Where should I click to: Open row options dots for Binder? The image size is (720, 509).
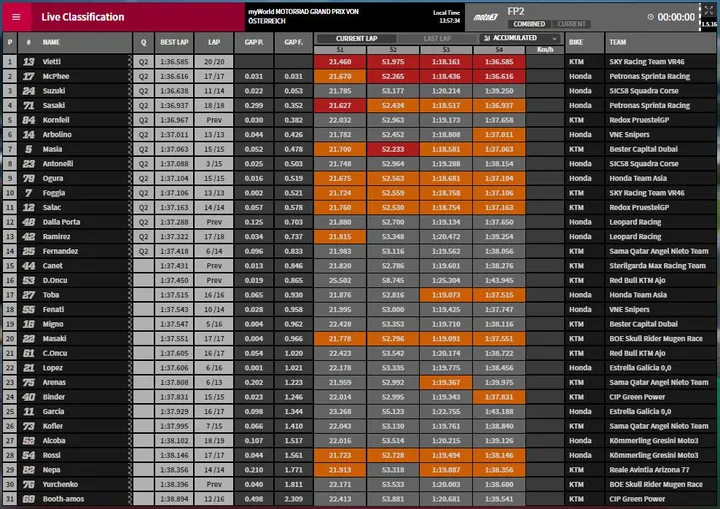pyautogui.click(x=129, y=397)
